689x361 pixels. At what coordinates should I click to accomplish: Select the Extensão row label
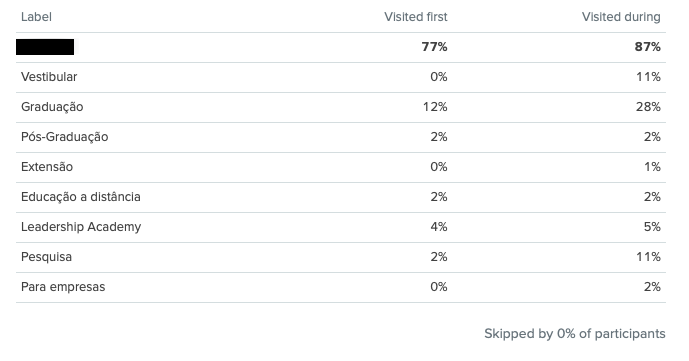click(47, 167)
